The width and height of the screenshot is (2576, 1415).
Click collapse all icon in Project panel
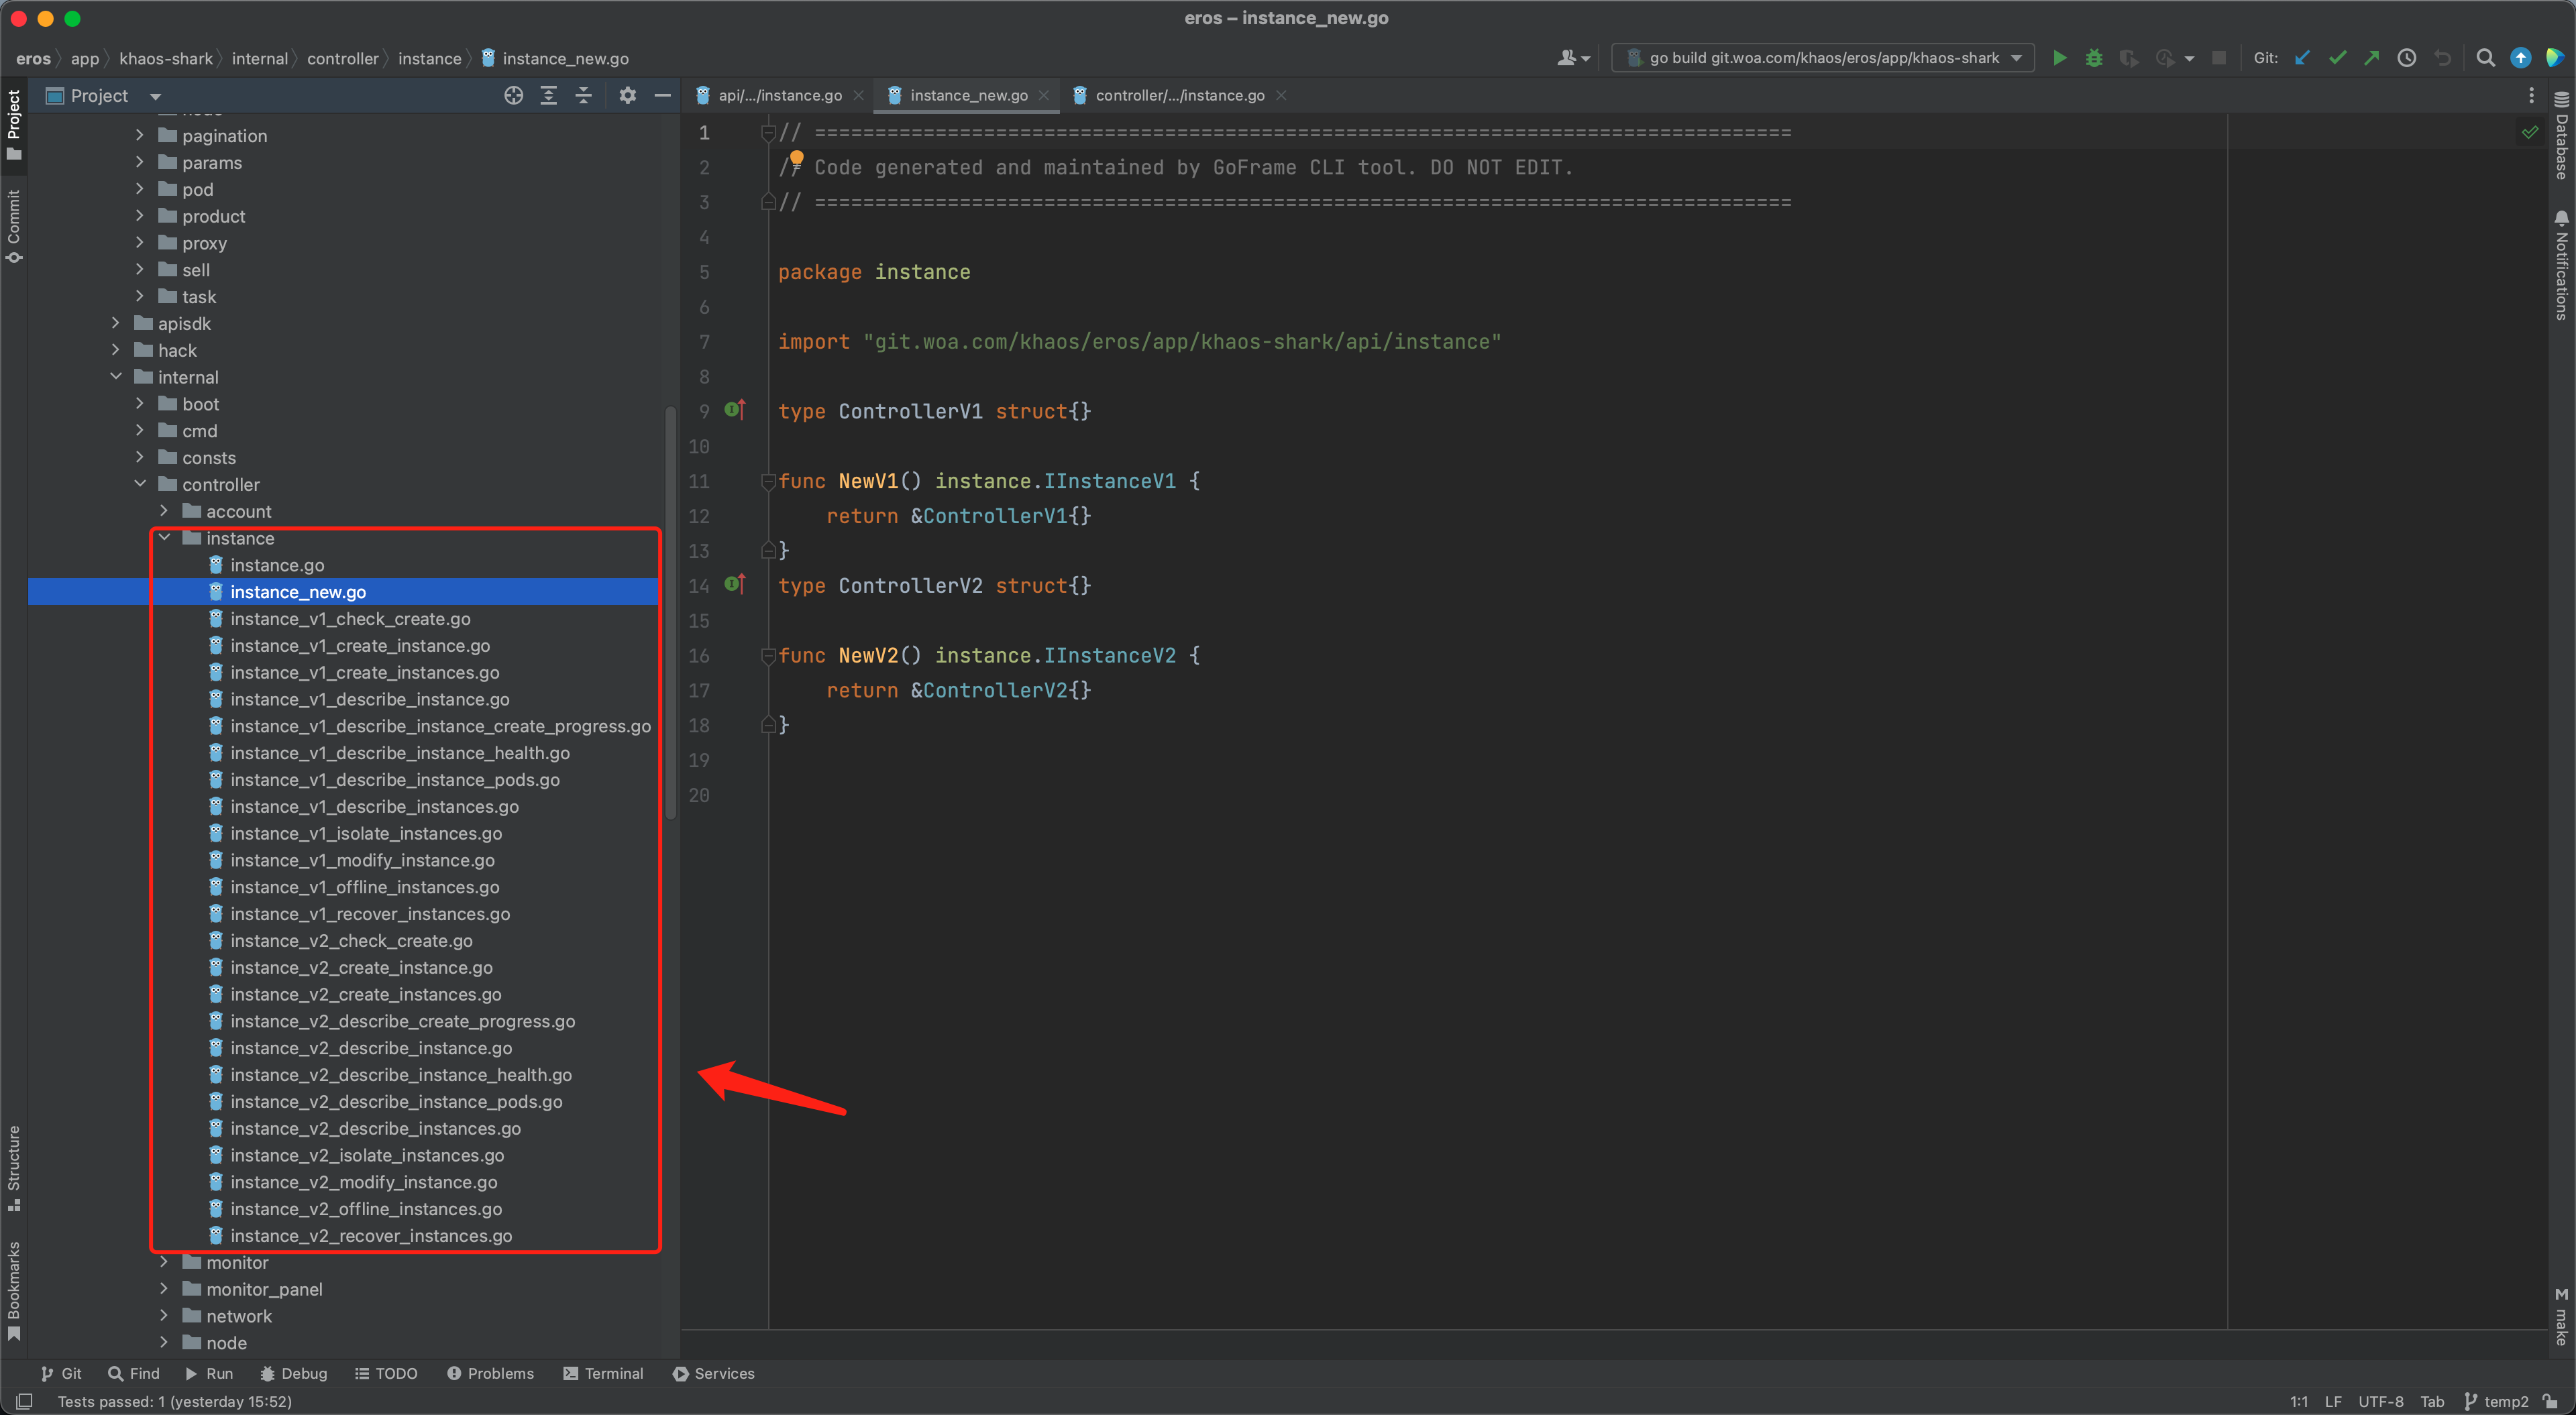click(584, 95)
